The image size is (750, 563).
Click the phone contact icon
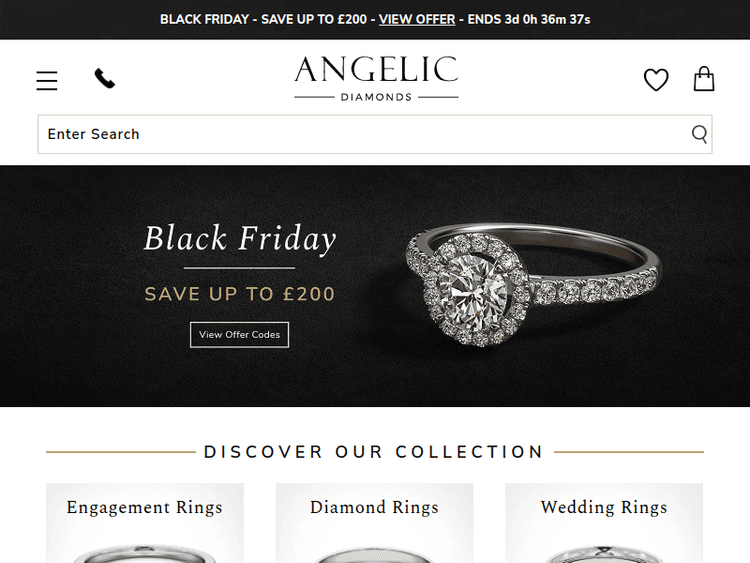[105, 78]
